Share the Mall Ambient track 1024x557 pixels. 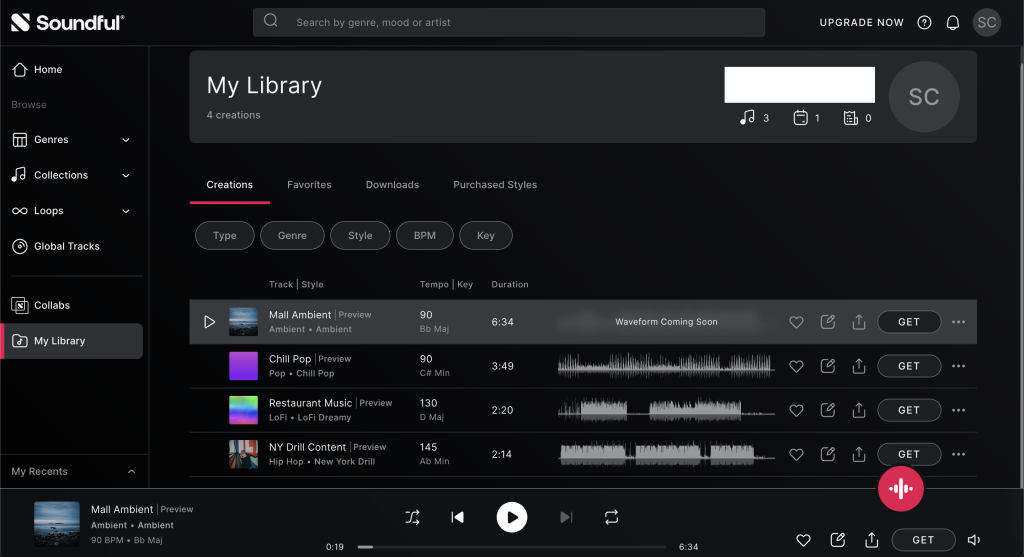tap(859, 321)
